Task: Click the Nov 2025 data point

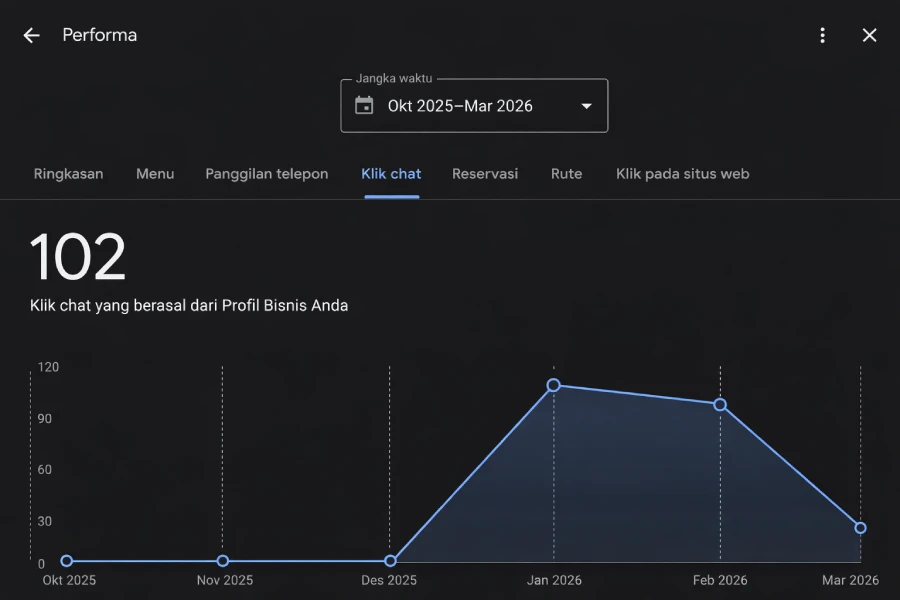Action: (x=223, y=560)
